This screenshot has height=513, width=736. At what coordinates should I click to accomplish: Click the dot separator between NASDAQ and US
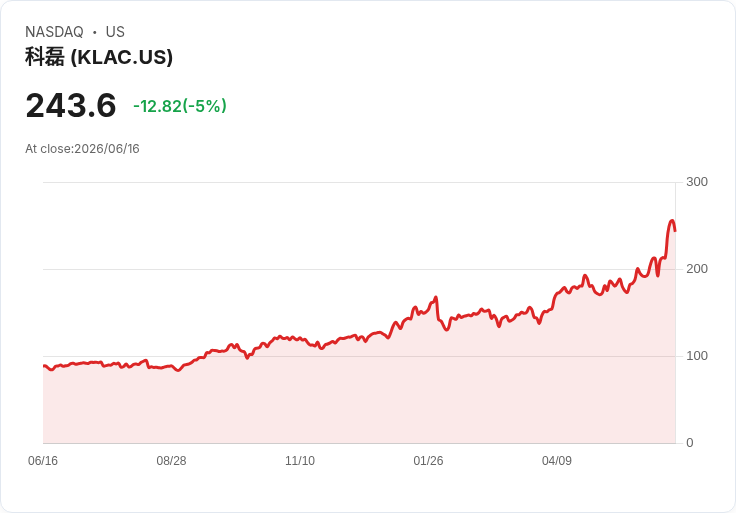[x=95, y=32]
